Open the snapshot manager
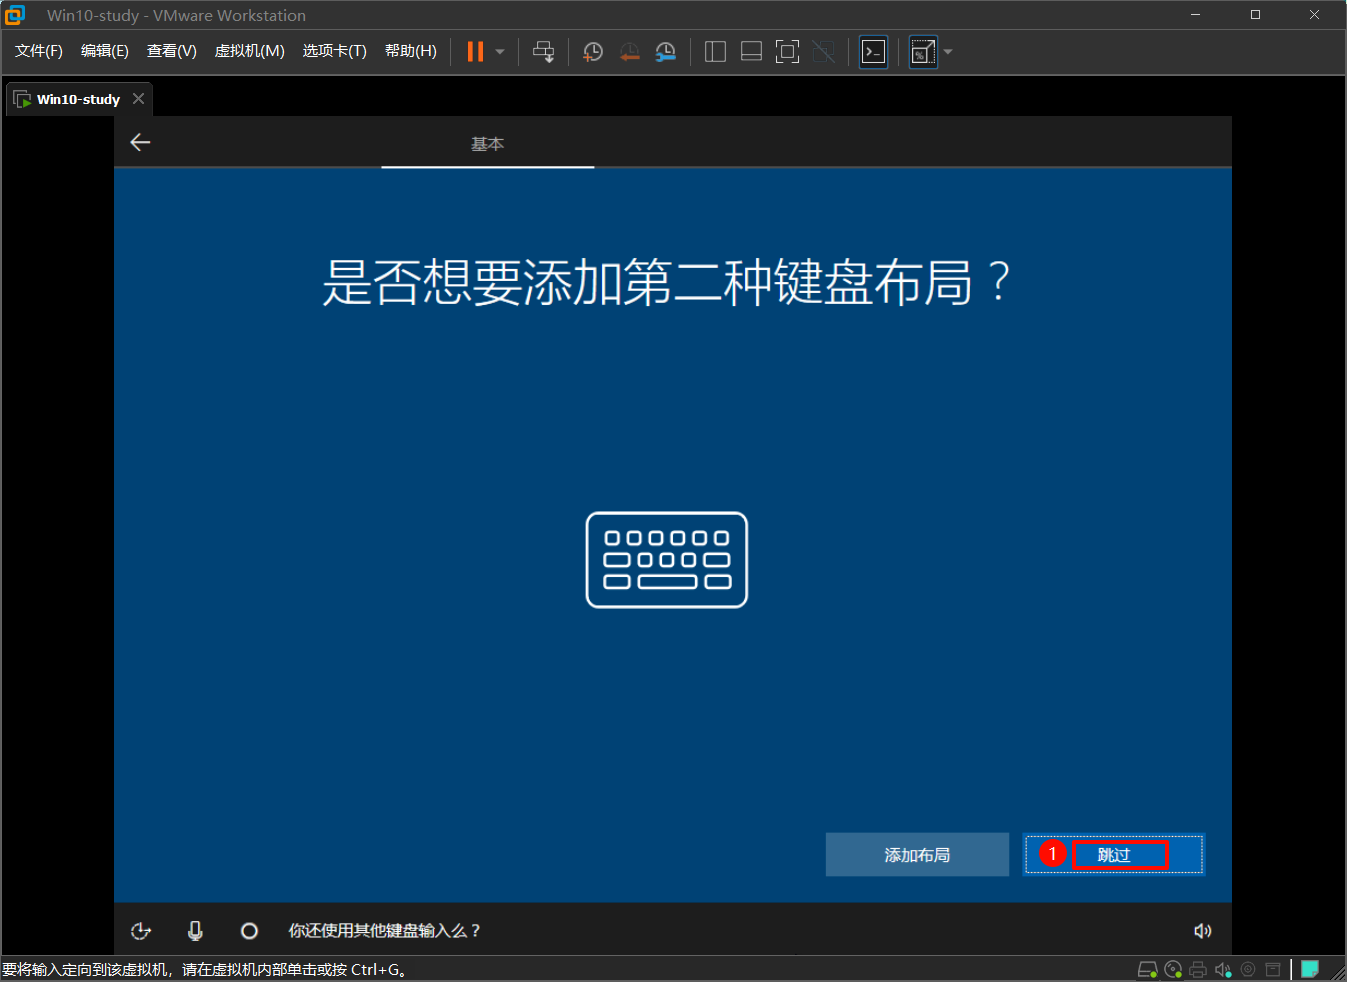 tap(666, 52)
